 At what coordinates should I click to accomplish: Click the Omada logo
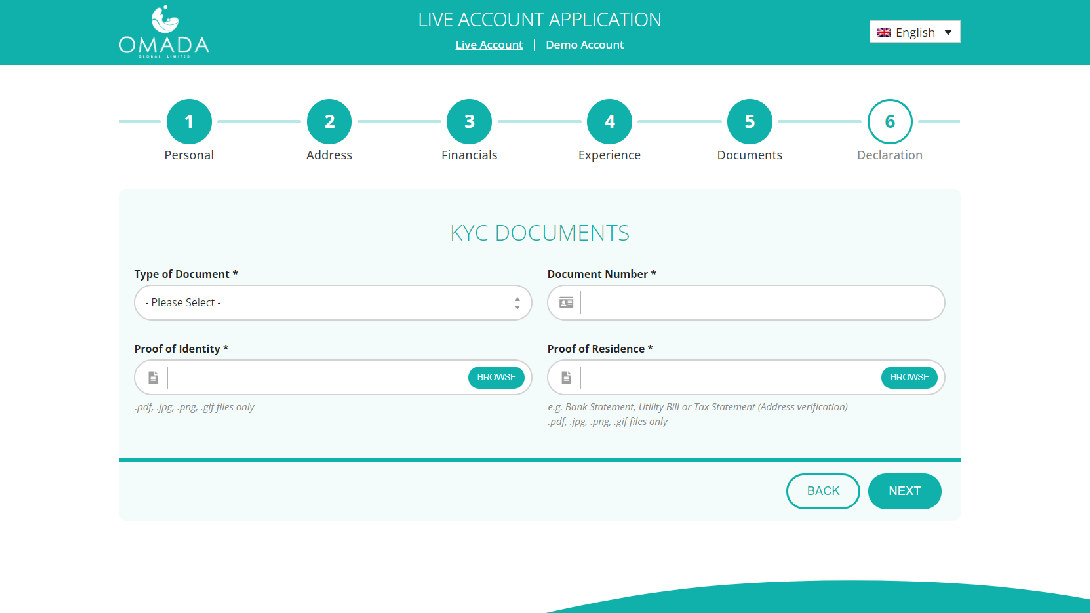point(164,32)
